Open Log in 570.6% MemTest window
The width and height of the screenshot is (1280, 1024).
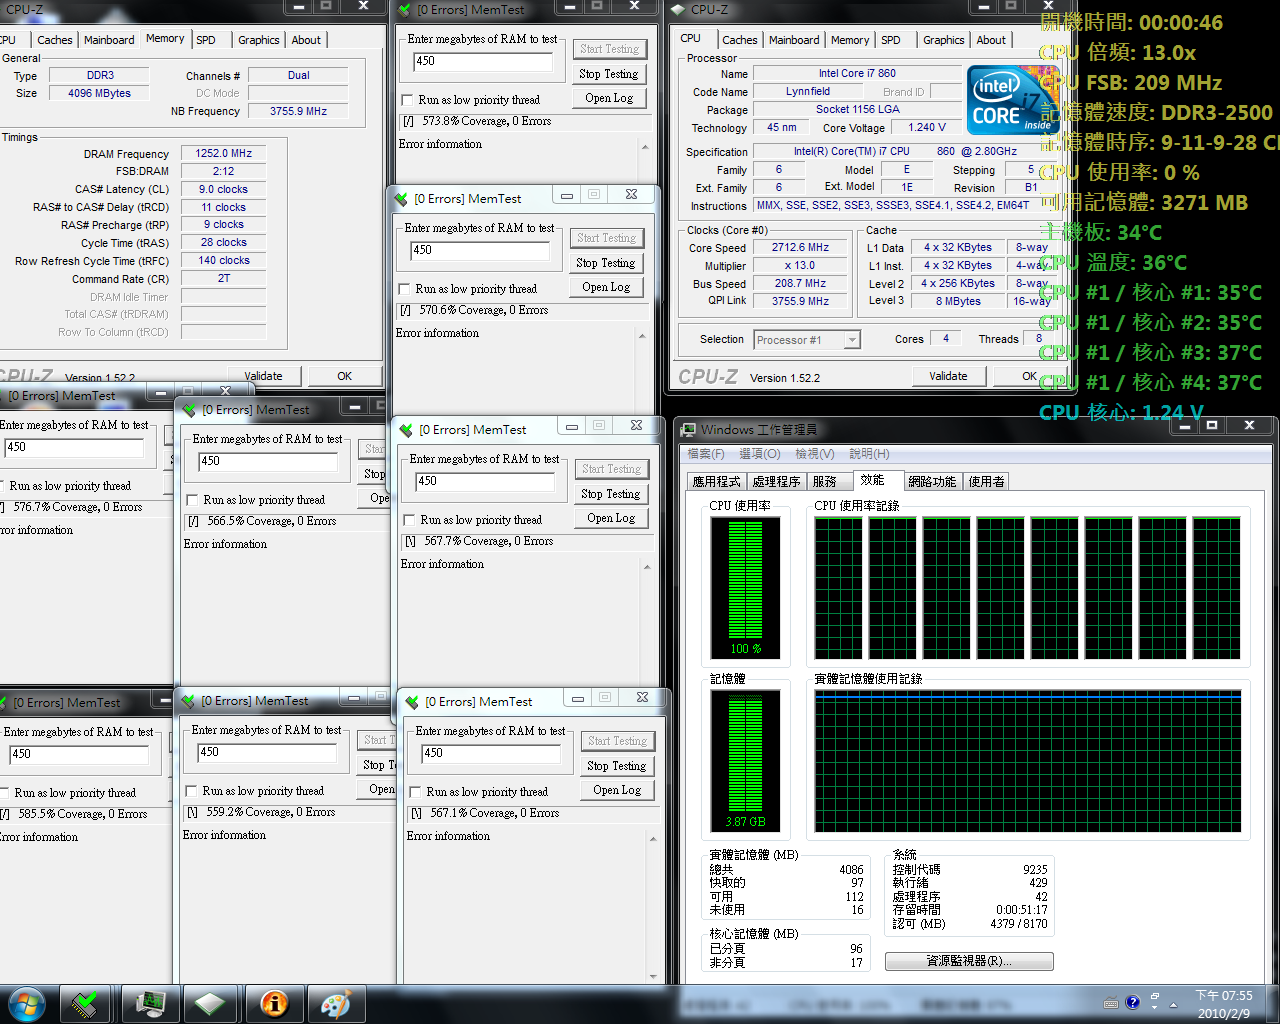point(606,287)
